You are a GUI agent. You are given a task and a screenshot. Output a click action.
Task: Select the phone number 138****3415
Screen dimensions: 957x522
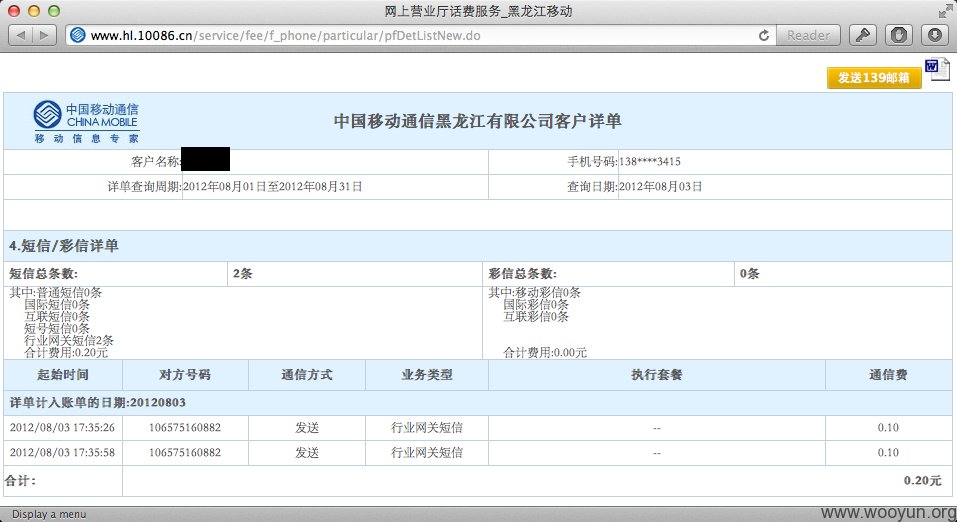coord(650,162)
